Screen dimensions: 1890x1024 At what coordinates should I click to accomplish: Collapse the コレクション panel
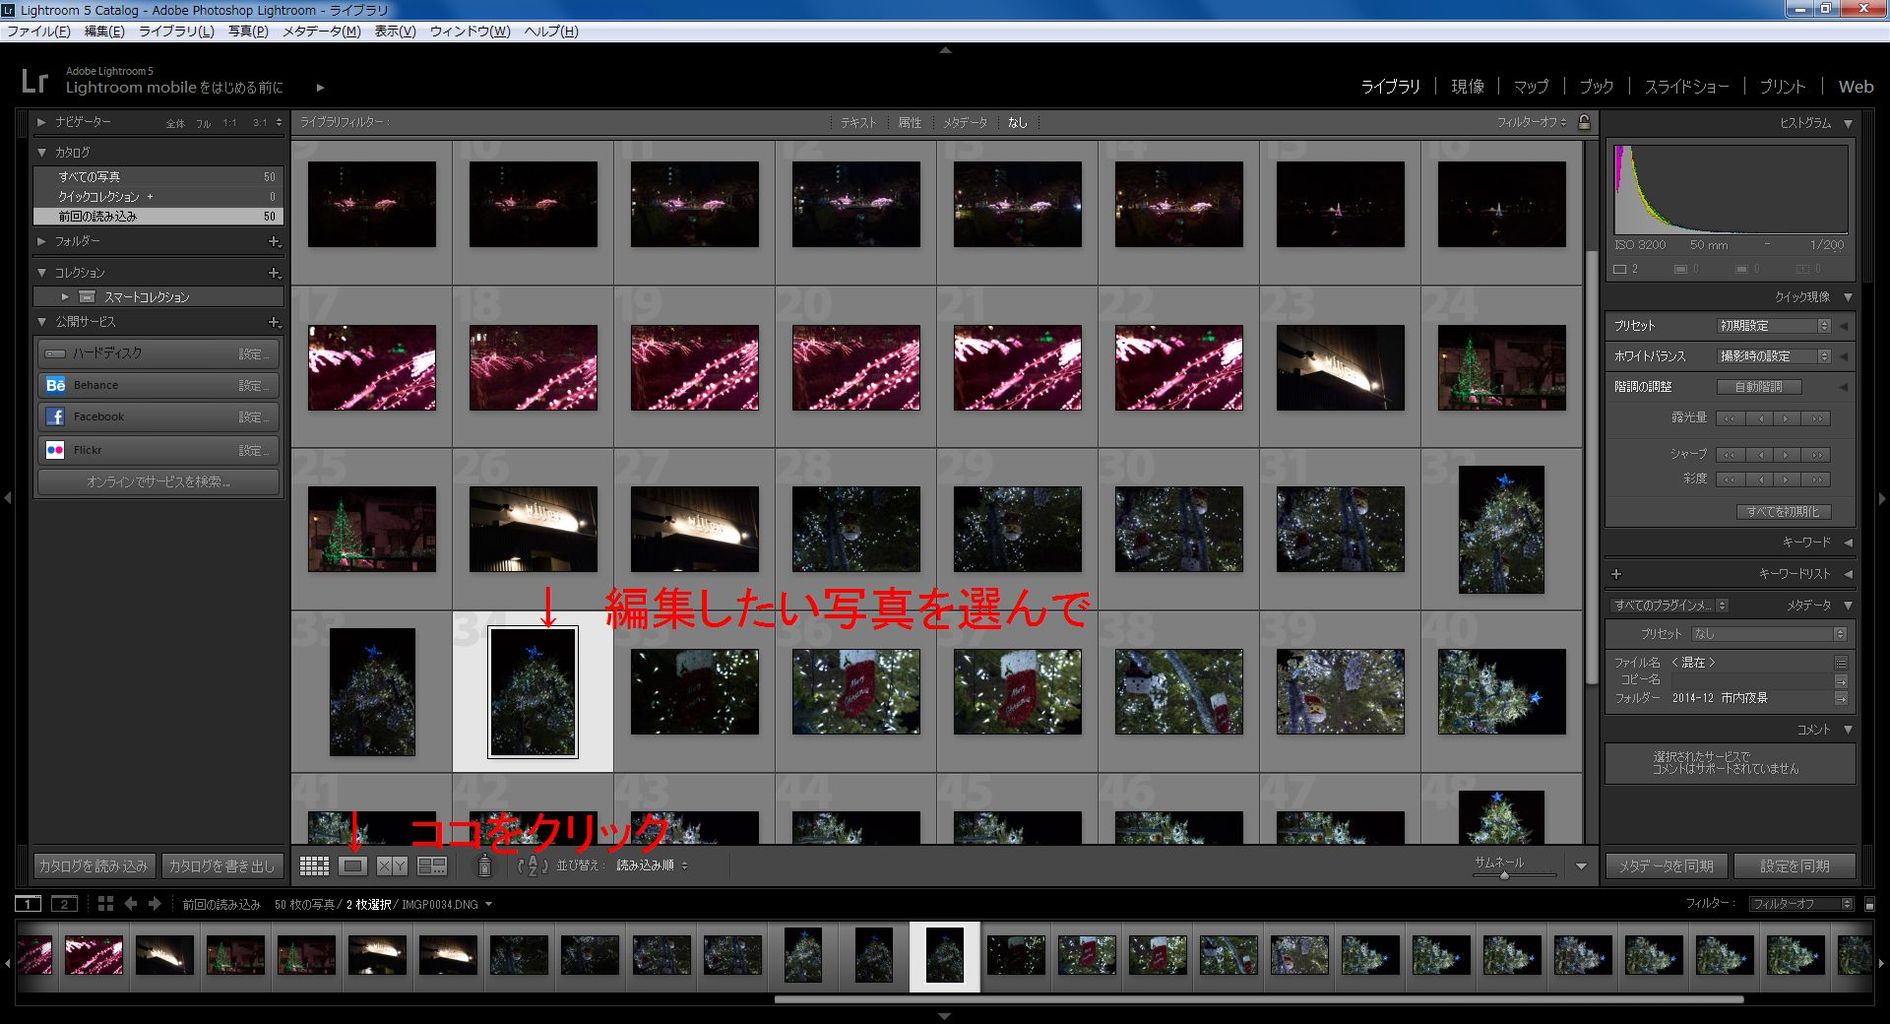(x=41, y=271)
